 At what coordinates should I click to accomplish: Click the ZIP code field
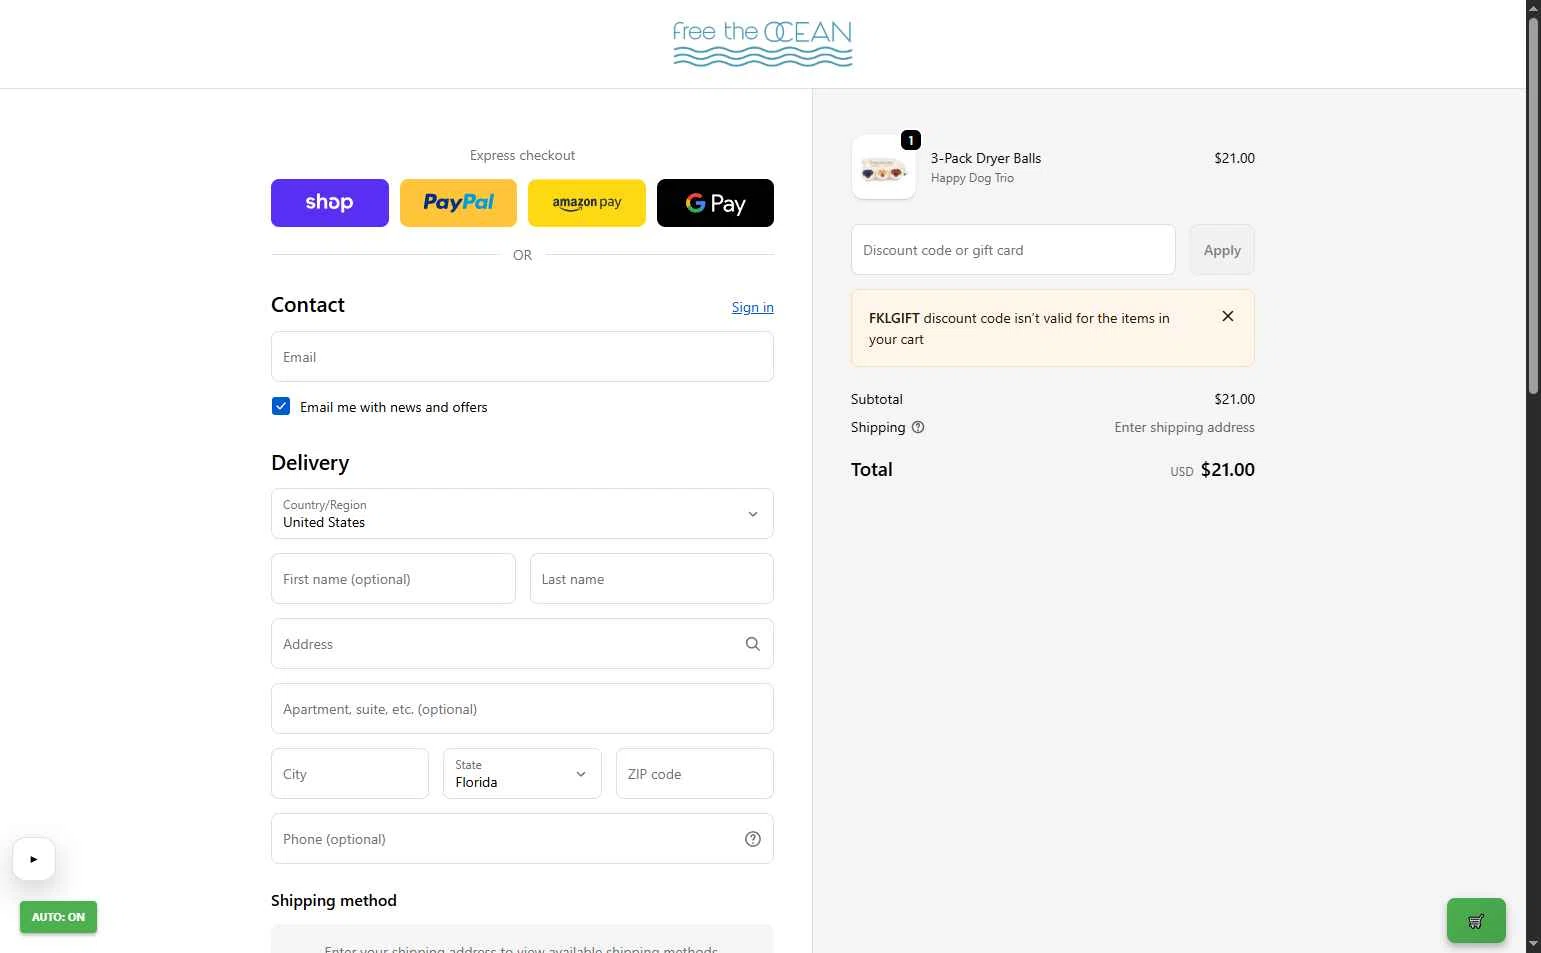point(695,774)
